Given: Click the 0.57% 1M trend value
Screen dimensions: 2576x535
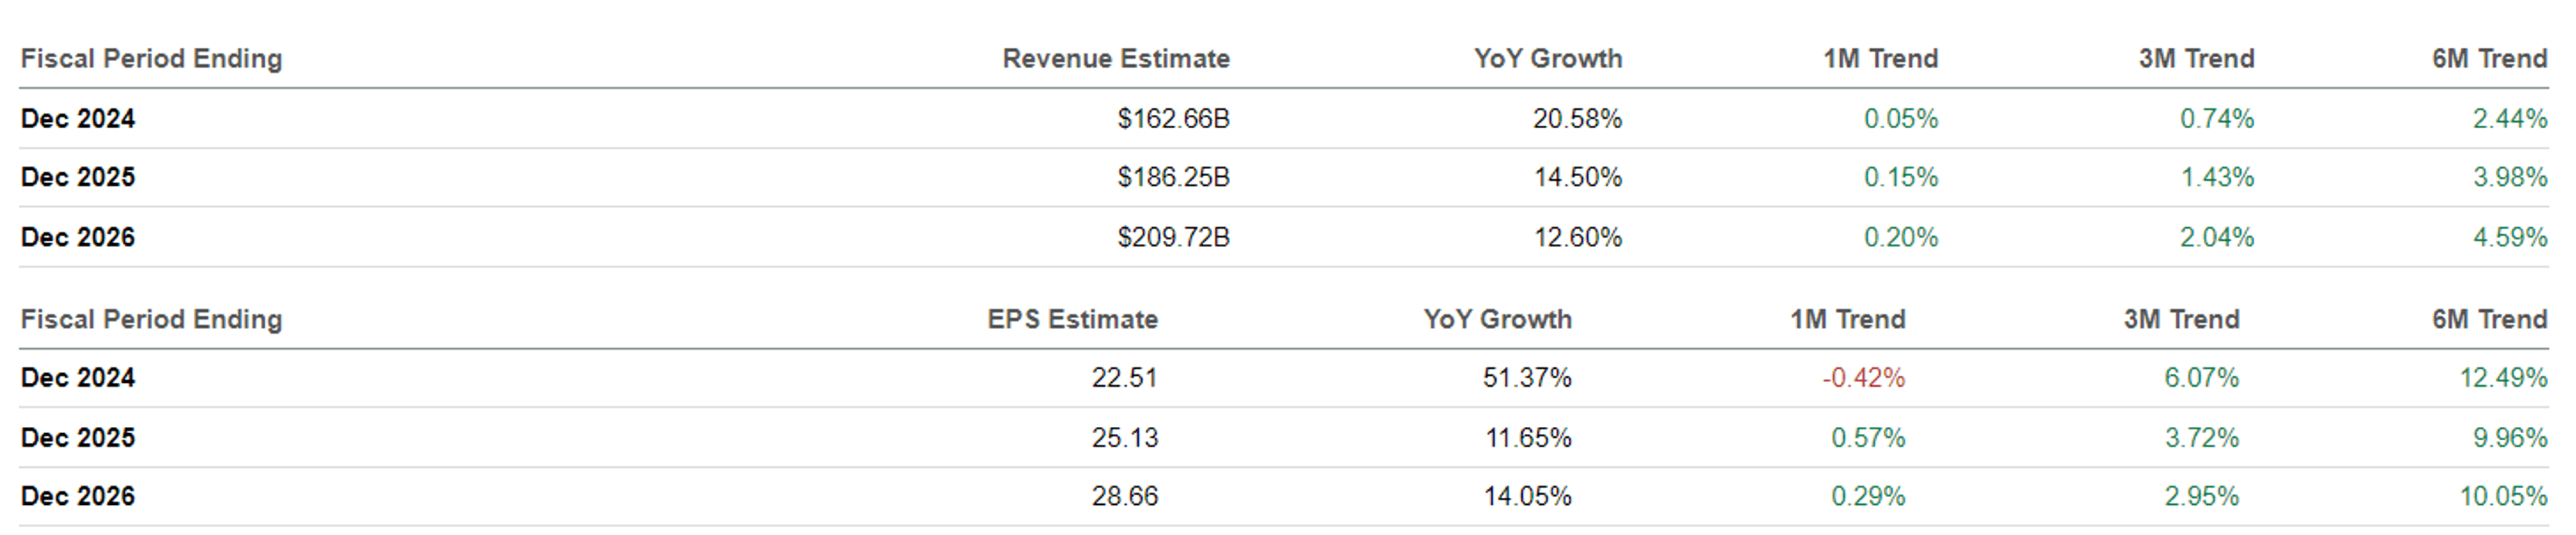Looking at the screenshot, I should pos(1868,438).
